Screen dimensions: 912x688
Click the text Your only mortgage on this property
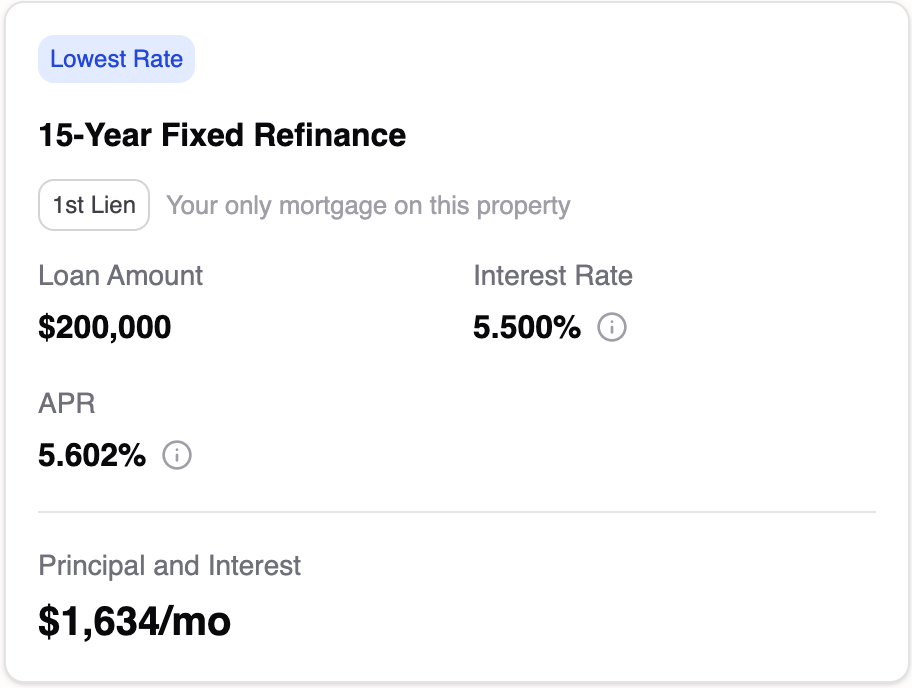369,204
